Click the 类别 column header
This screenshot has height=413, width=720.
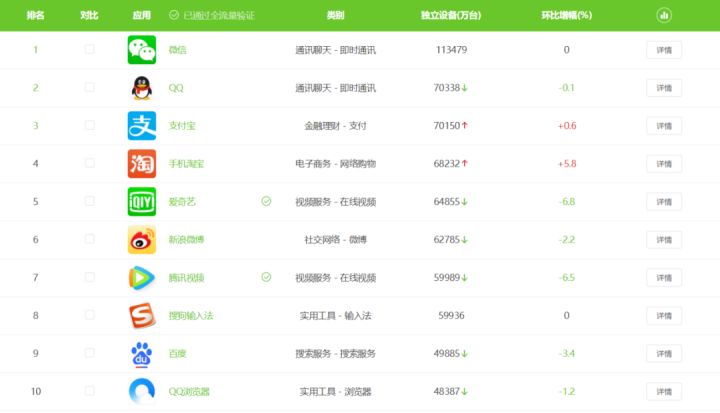click(x=335, y=15)
